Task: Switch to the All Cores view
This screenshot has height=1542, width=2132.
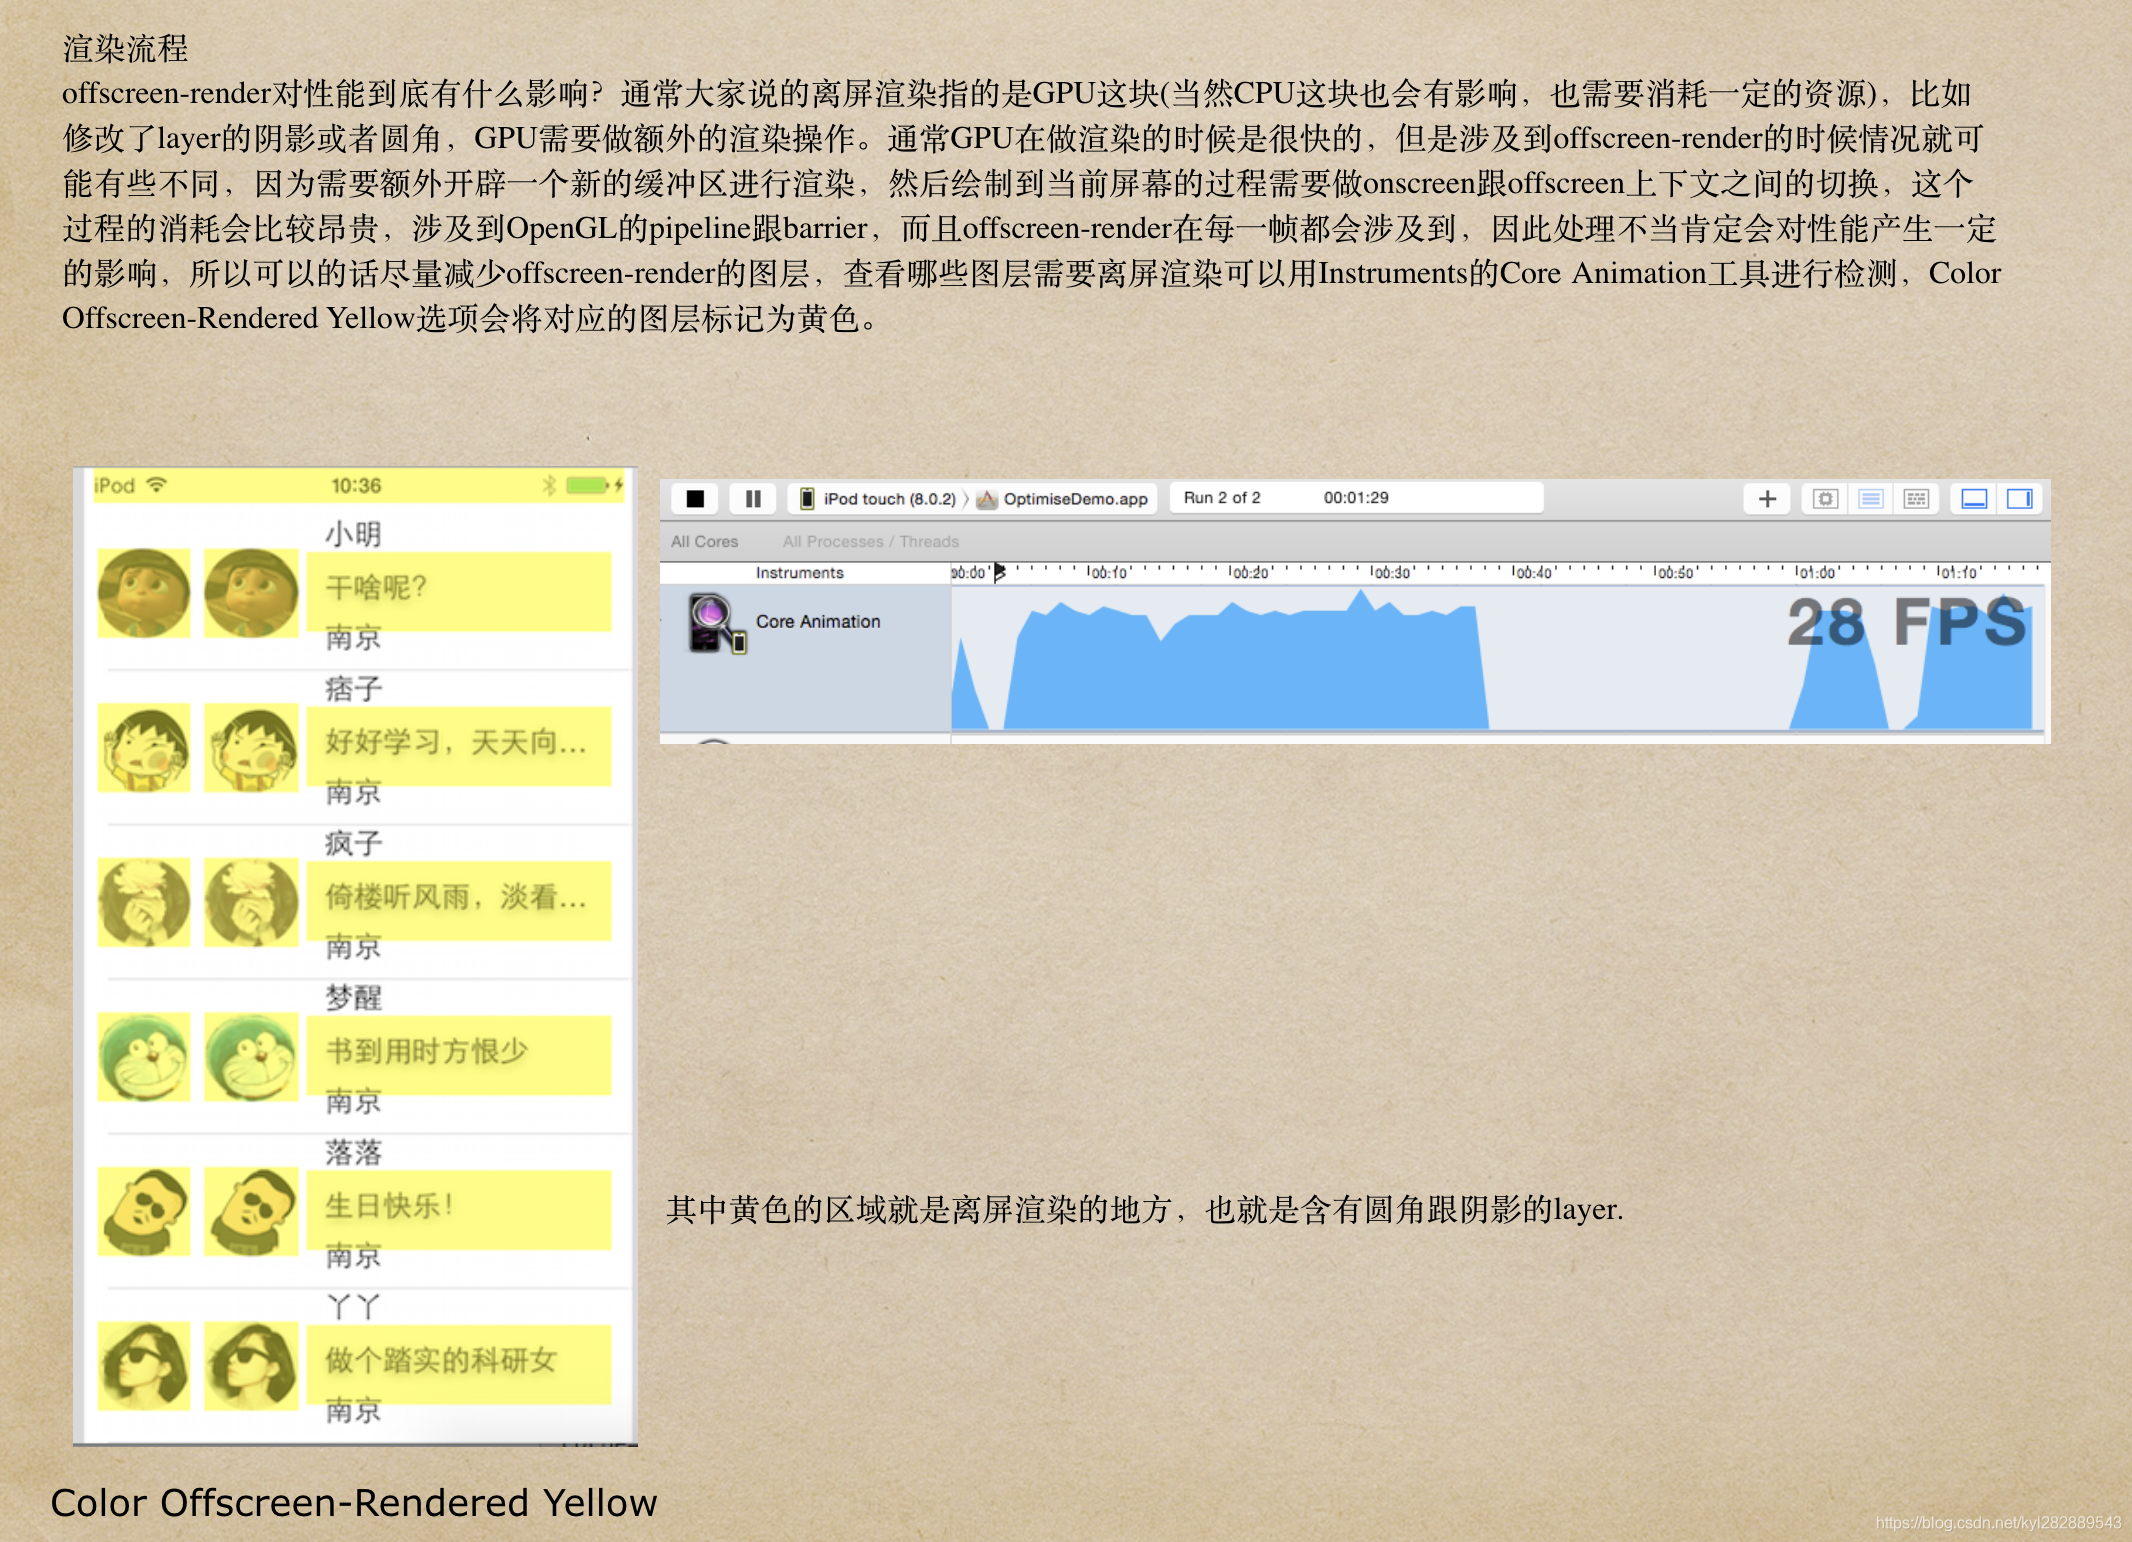Action: tap(705, 542)
